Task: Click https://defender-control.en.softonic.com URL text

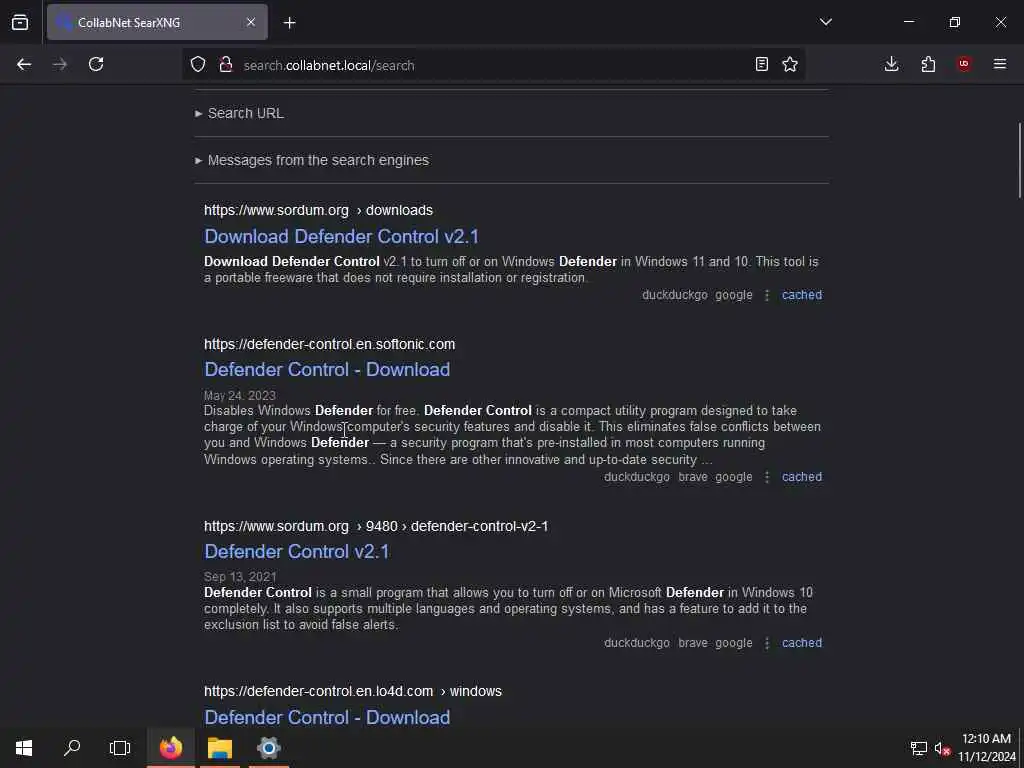Action: (x=329, y=344)
